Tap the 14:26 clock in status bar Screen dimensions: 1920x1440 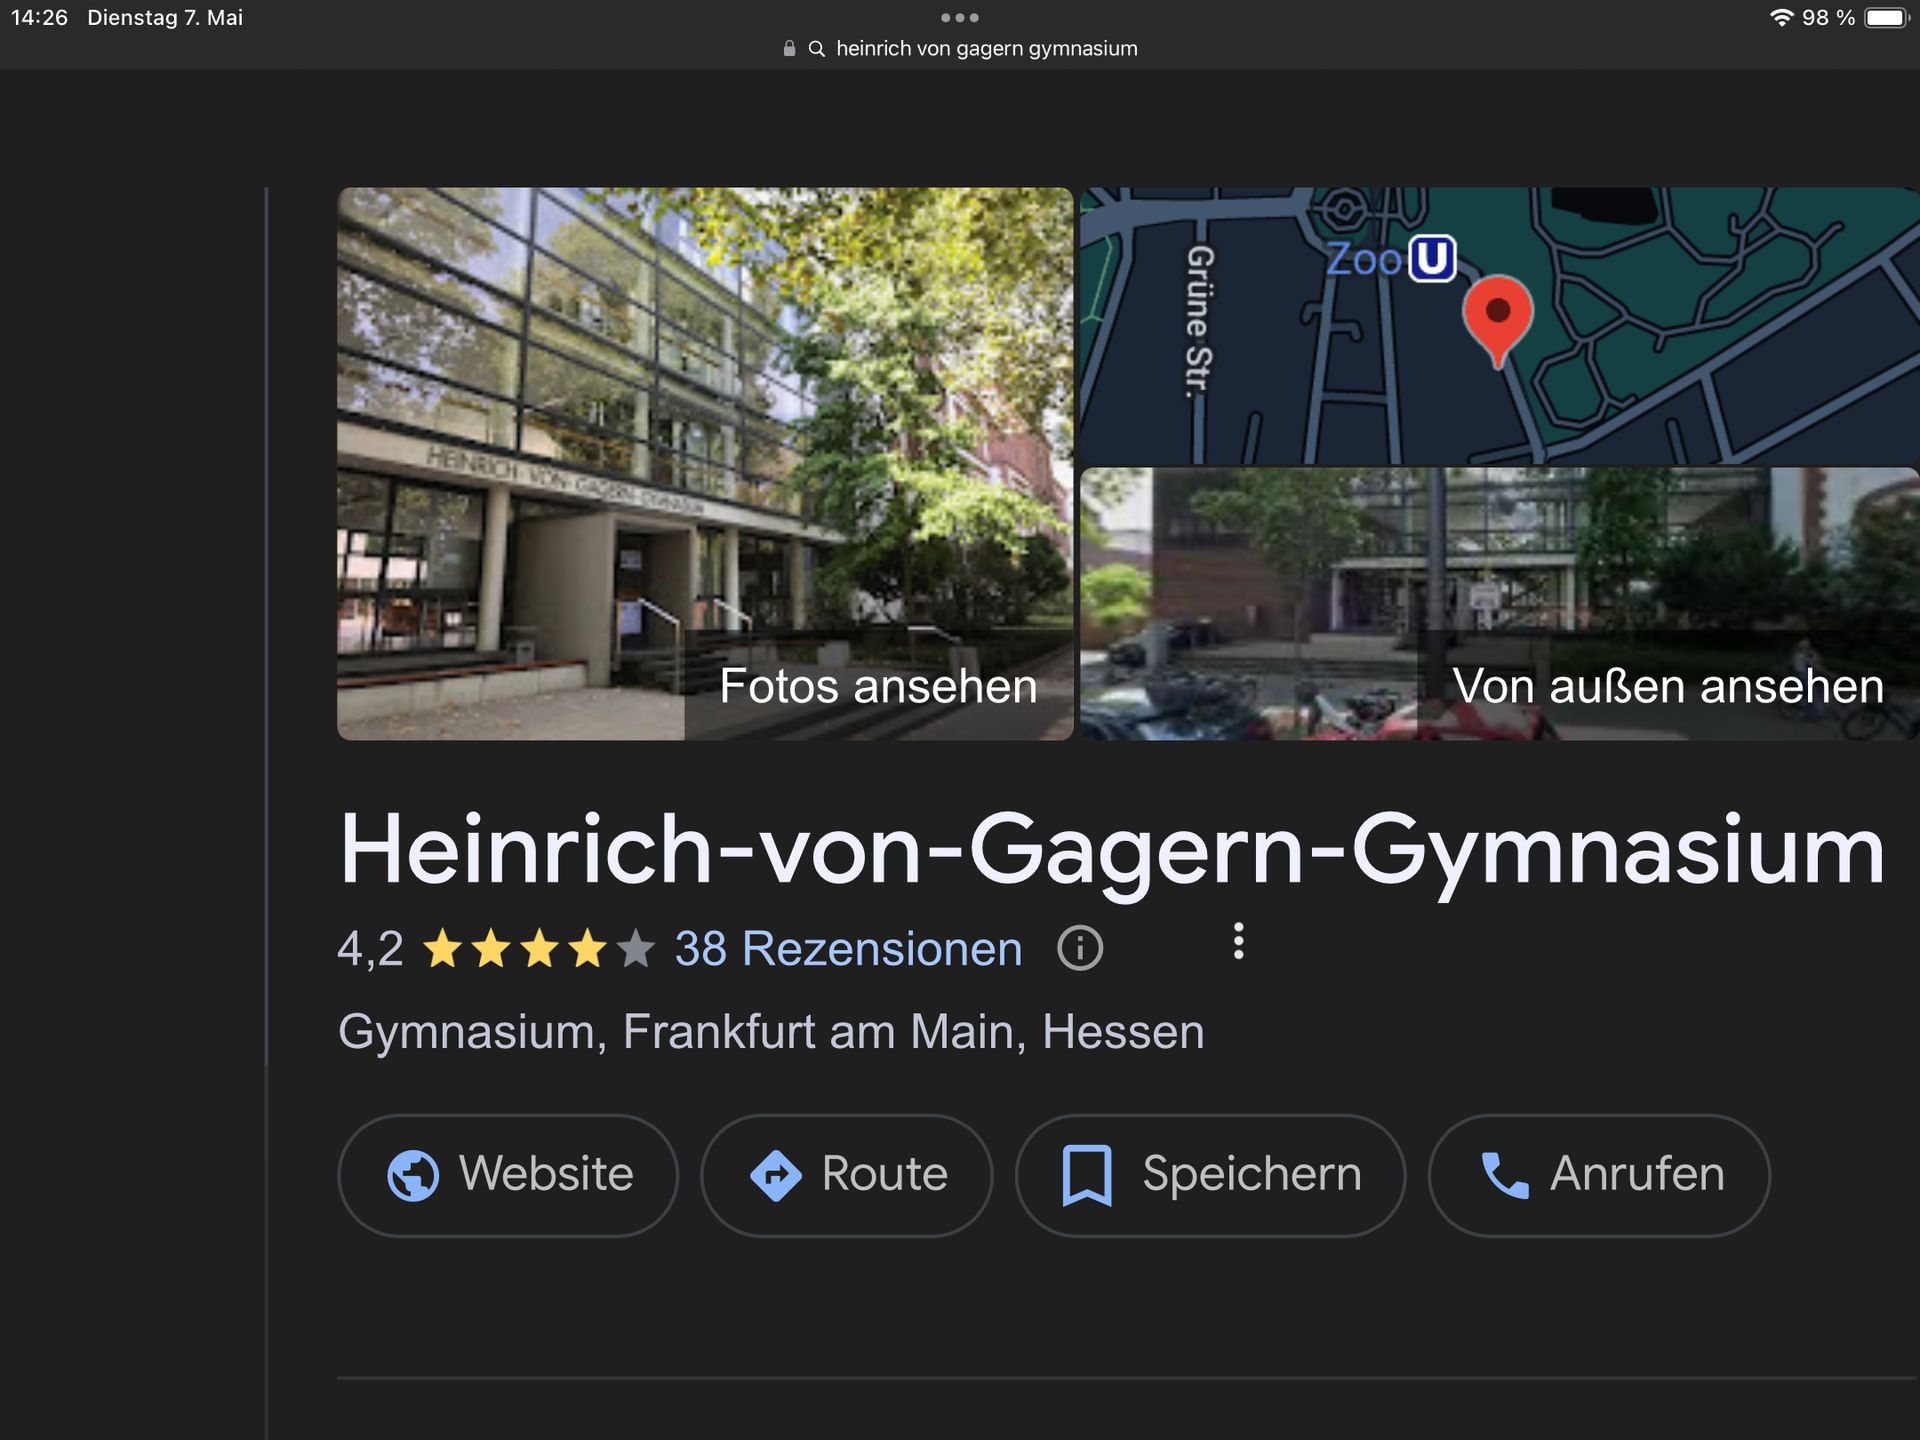point(39,18)
